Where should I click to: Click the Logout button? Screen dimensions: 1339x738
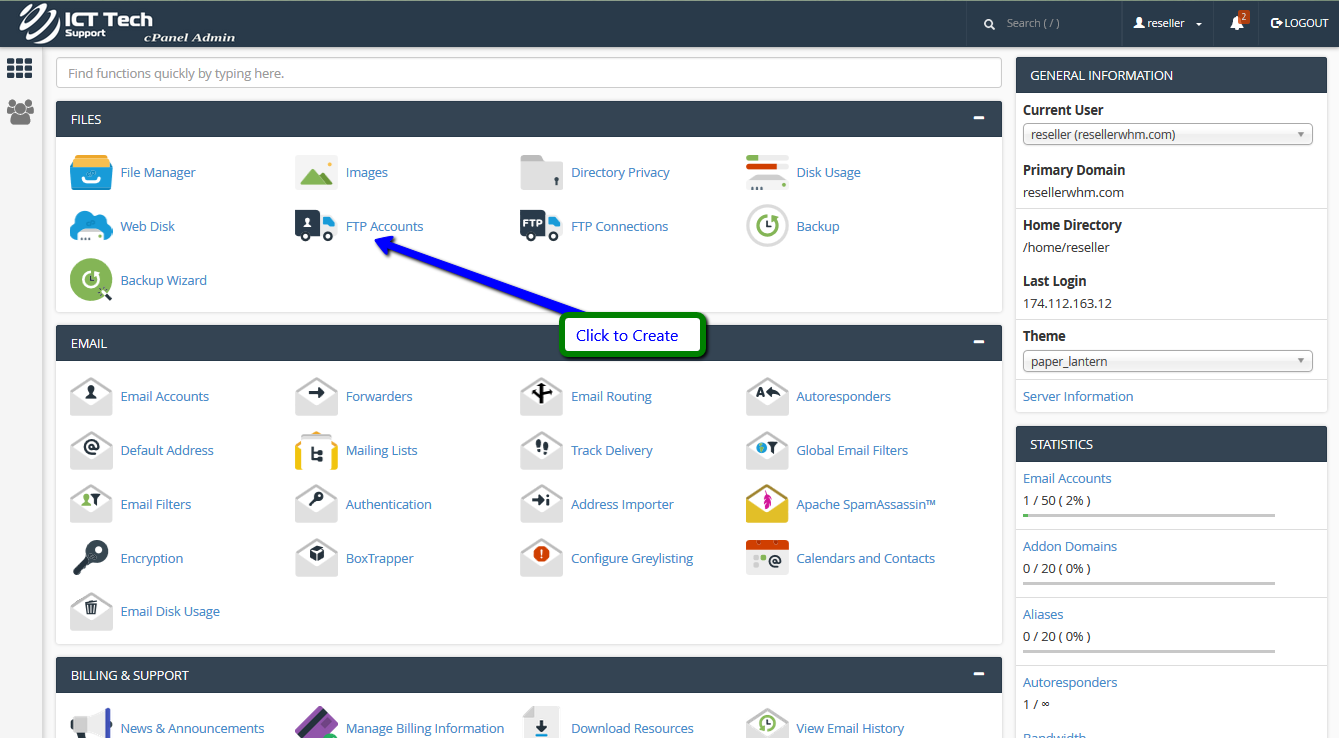(1299, 23)
